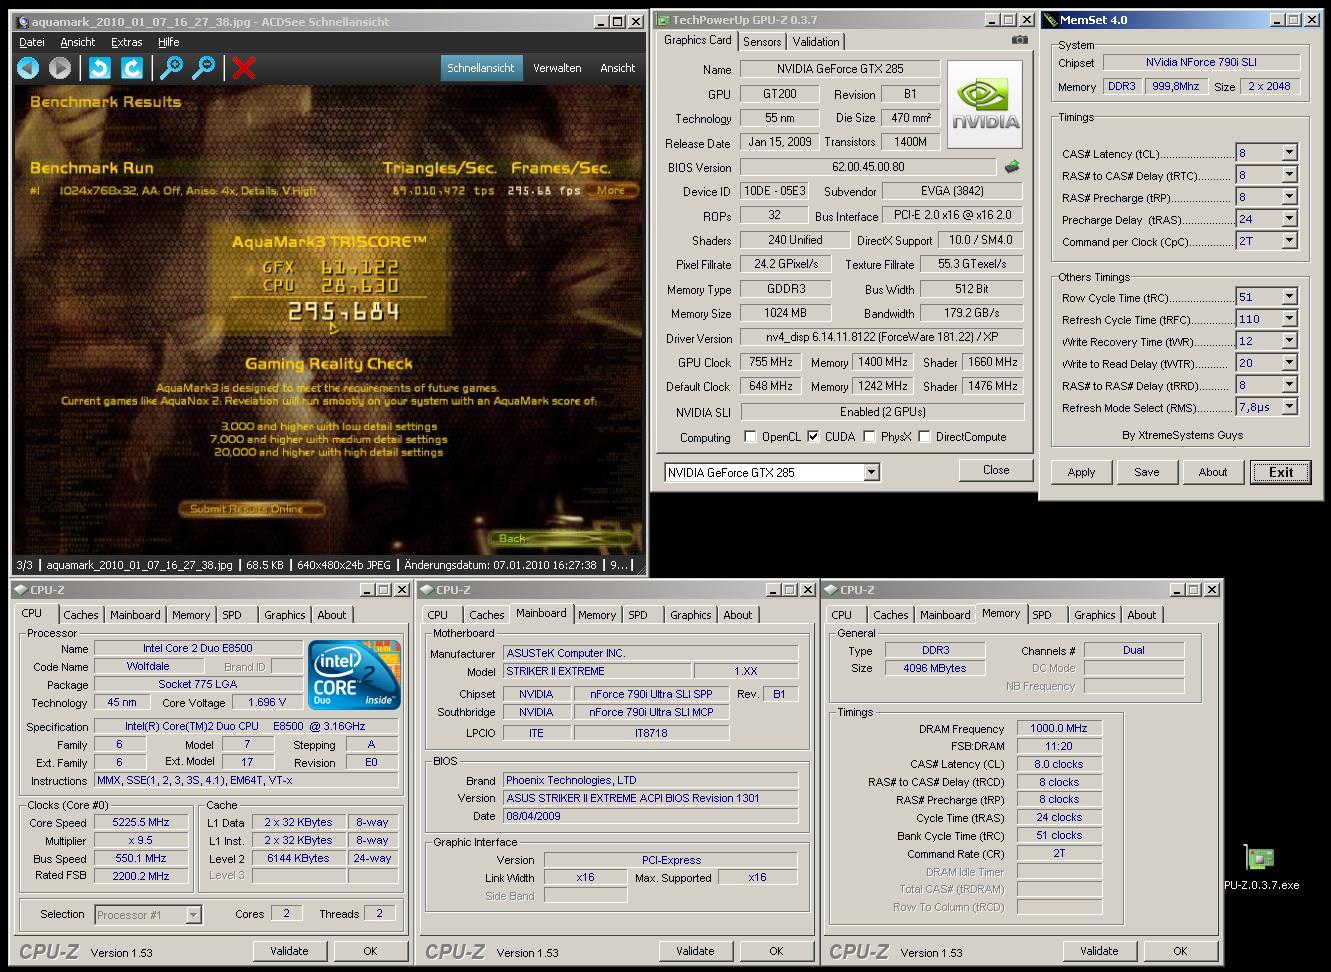Toggle CUDA checkbox in GPU-Z
This screenshot has width=1331, height=972.
(x=813, y=436)
